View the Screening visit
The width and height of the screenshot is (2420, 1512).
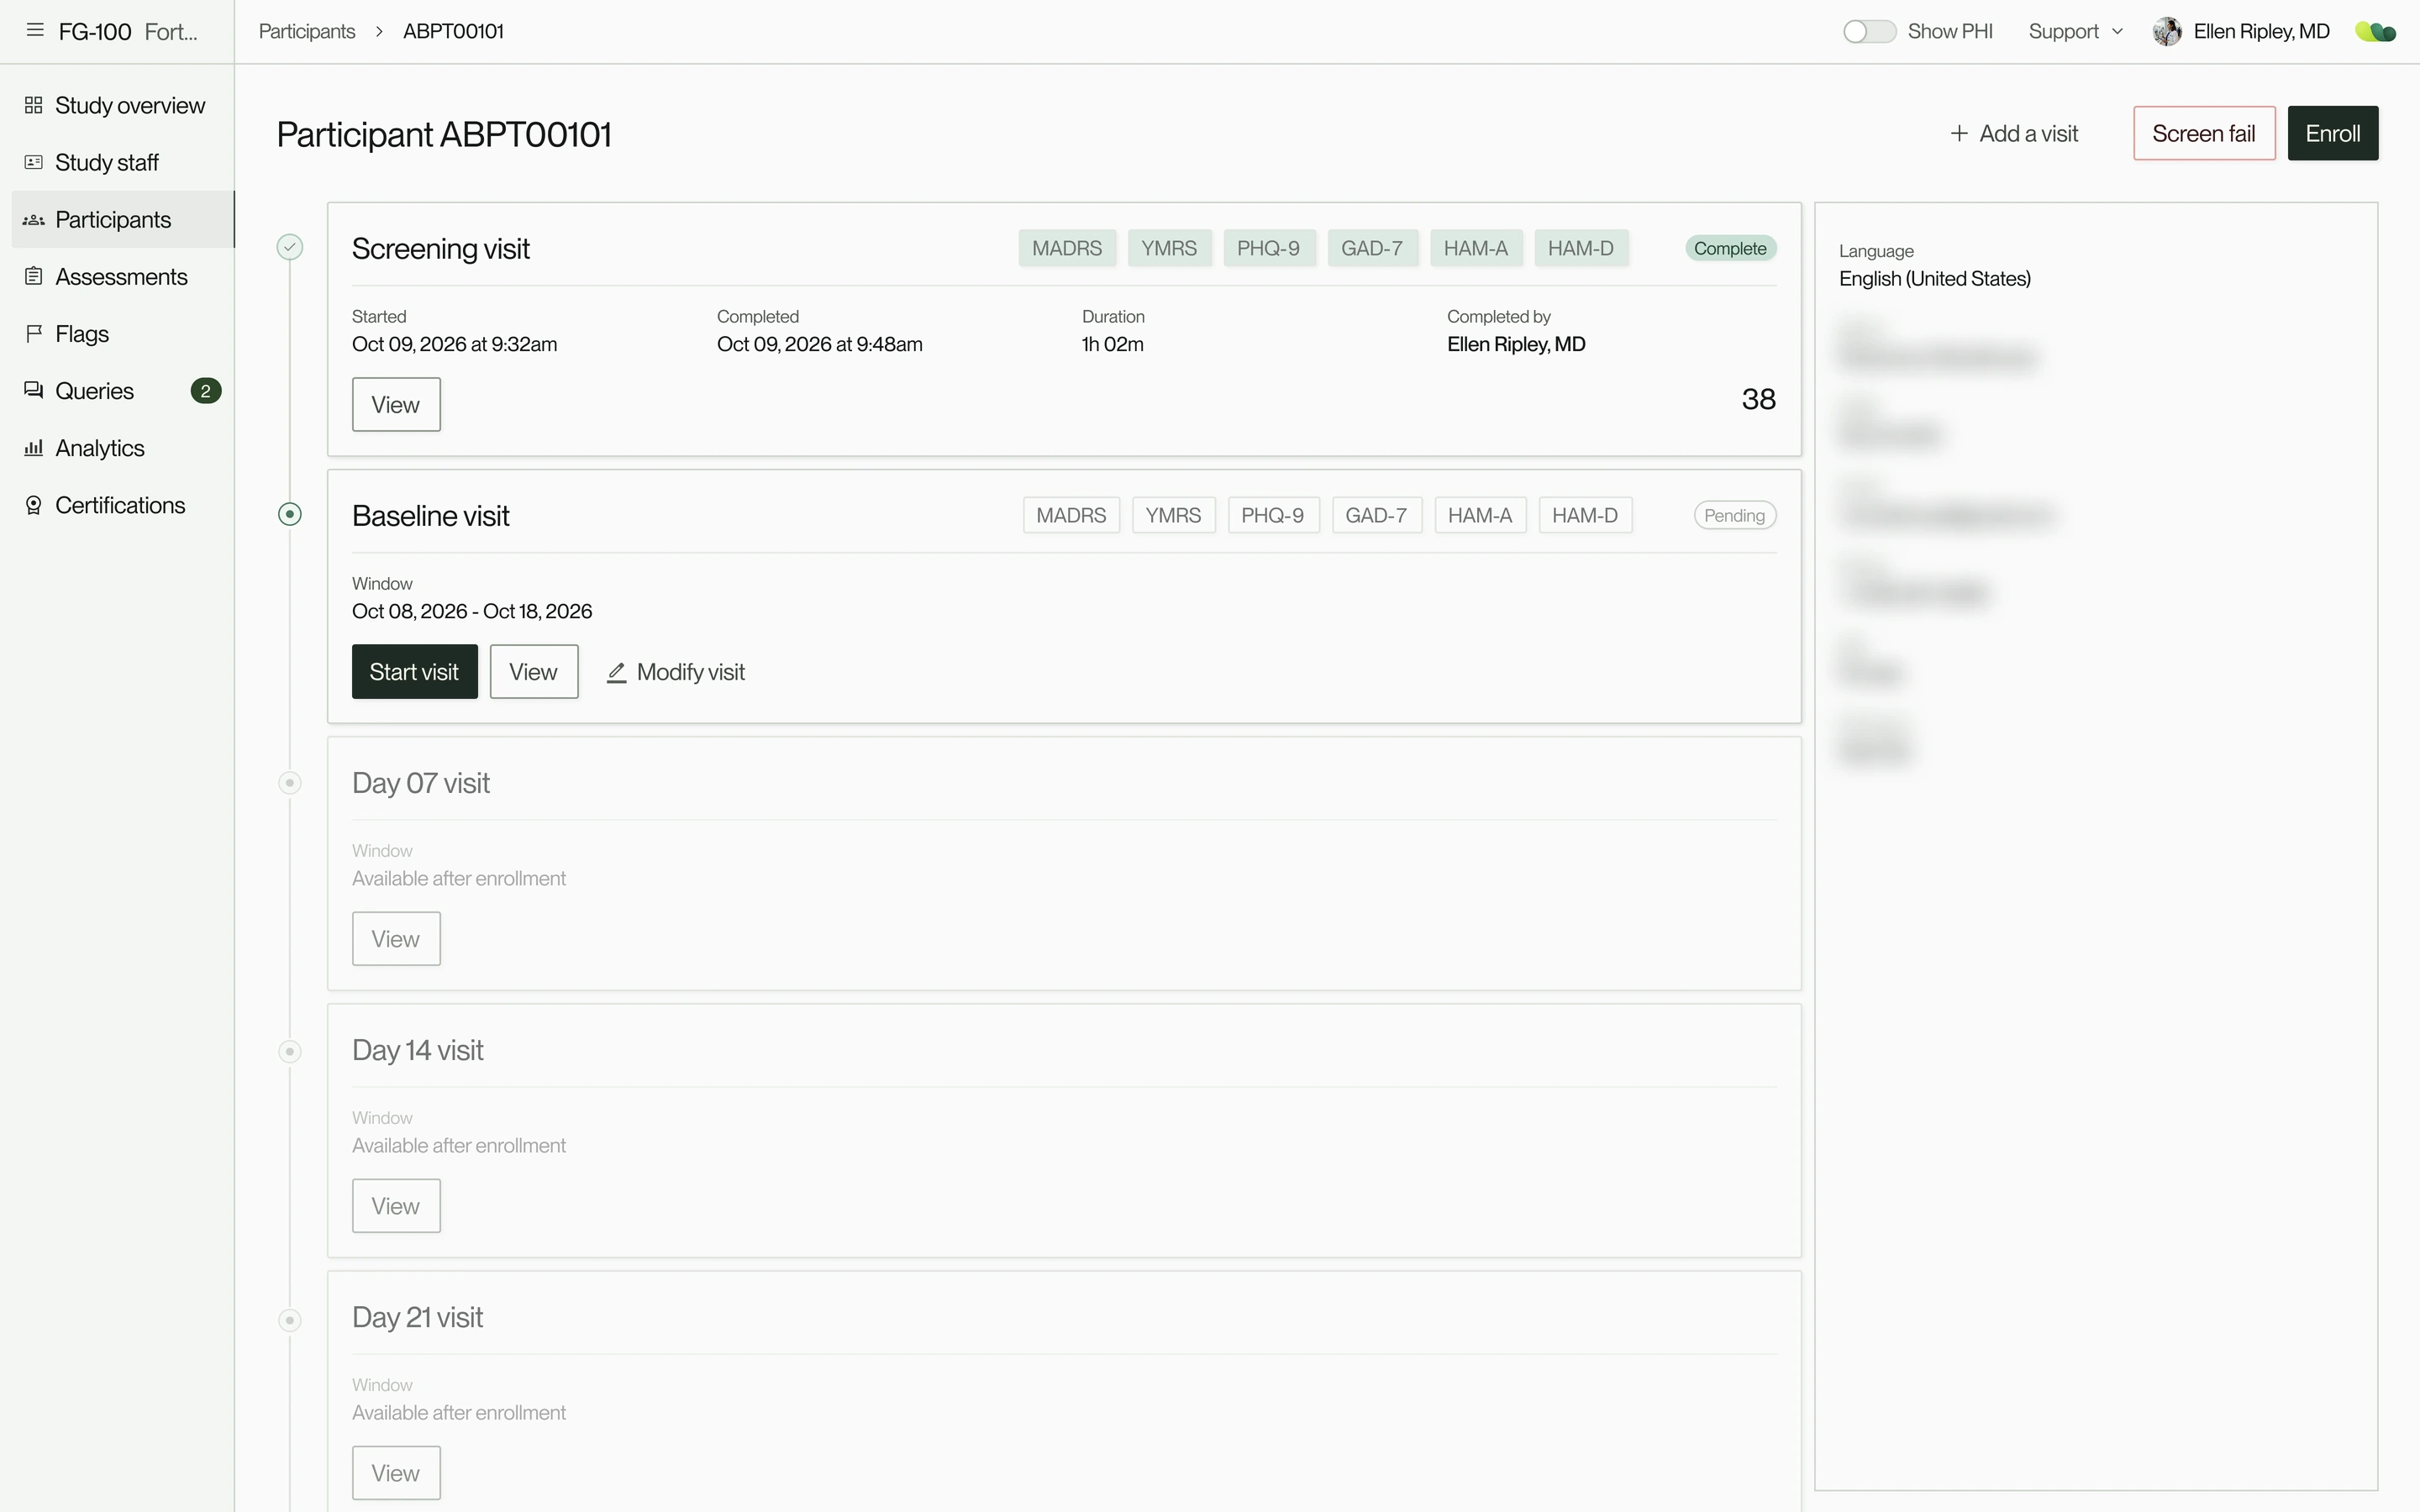(396, 404)
